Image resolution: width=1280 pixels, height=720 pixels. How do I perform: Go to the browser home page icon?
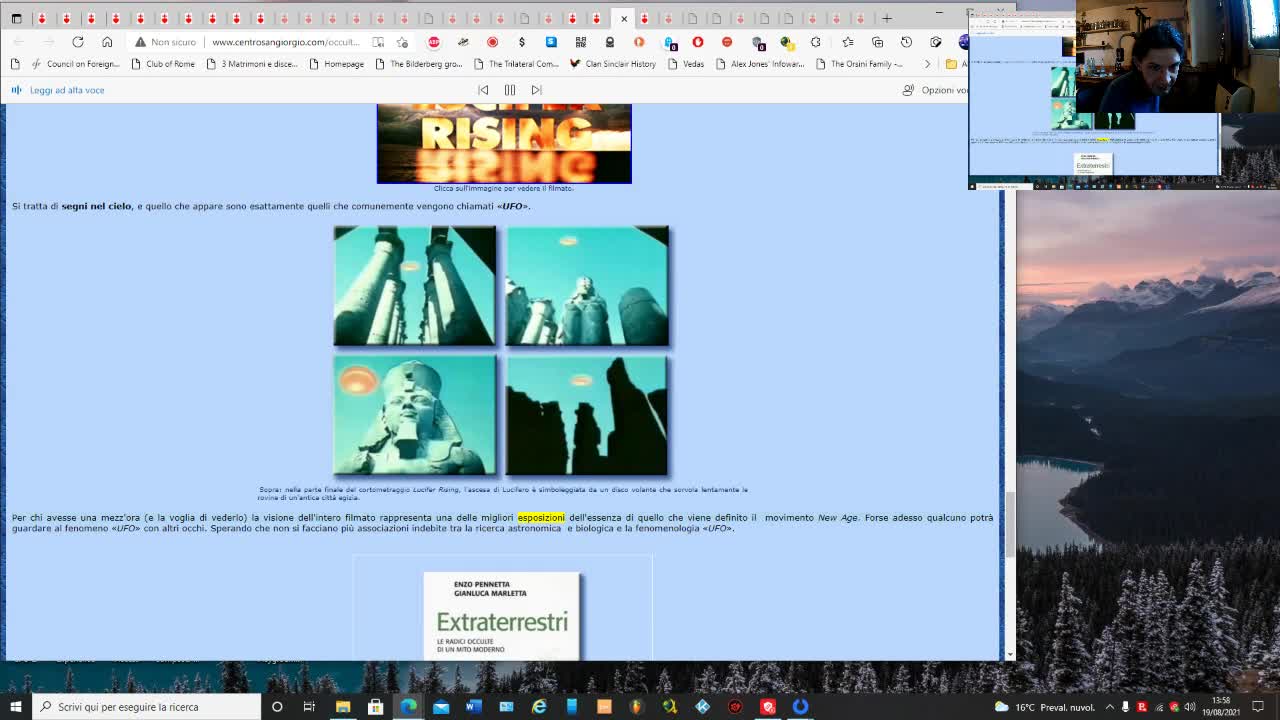[x=107, y=42]
